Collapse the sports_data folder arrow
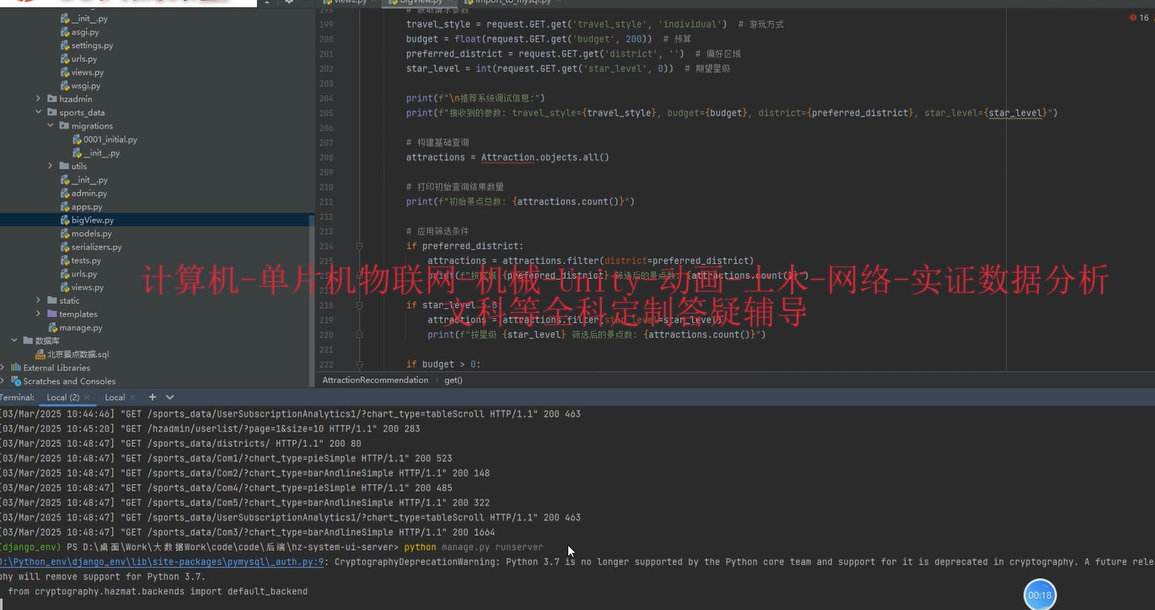The height and width of the screenshot is (610, 1155). pyautogui.click(x=38, y=112)
